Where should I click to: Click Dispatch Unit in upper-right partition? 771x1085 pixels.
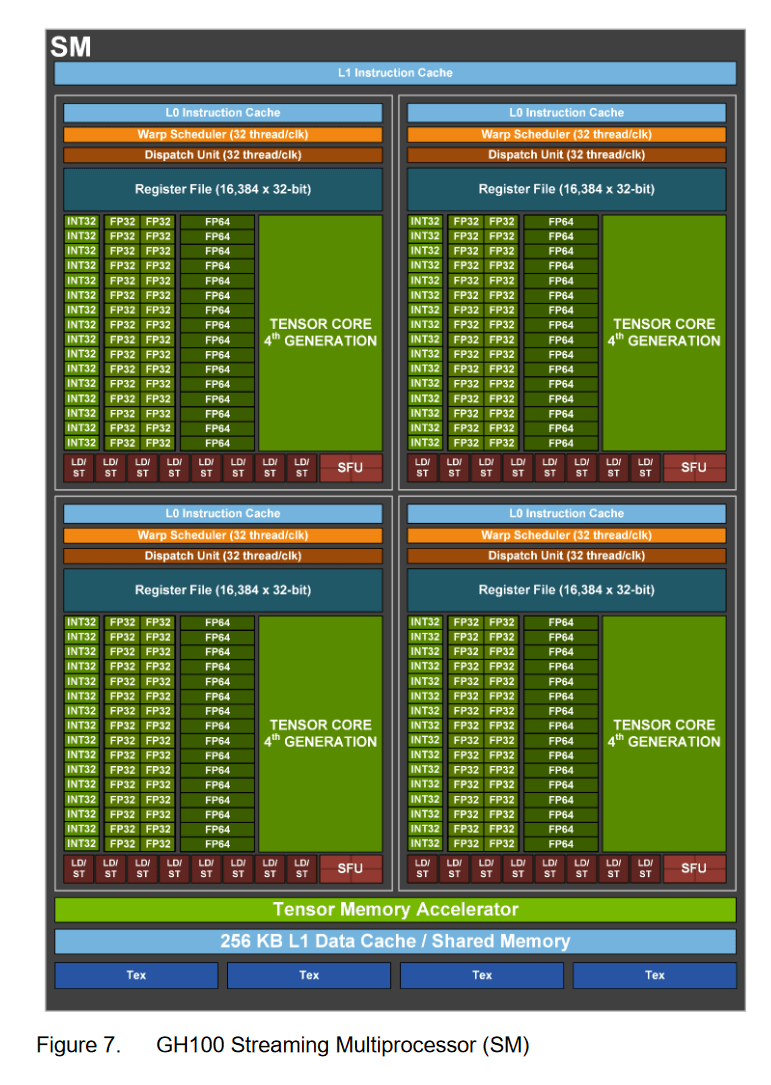click(x=567, y=155)
